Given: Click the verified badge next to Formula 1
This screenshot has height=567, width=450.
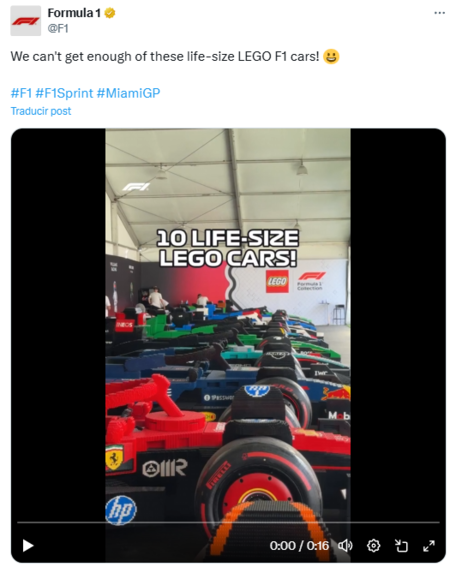Looking at the screenshot, I should pyautogui.click(x=110, y=13).
